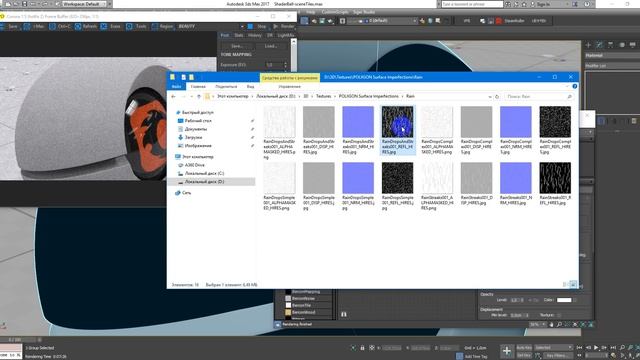Select Этот компьютер in Explorer sidebar
This screenshot has width=640, height=360.
[198, 157]
